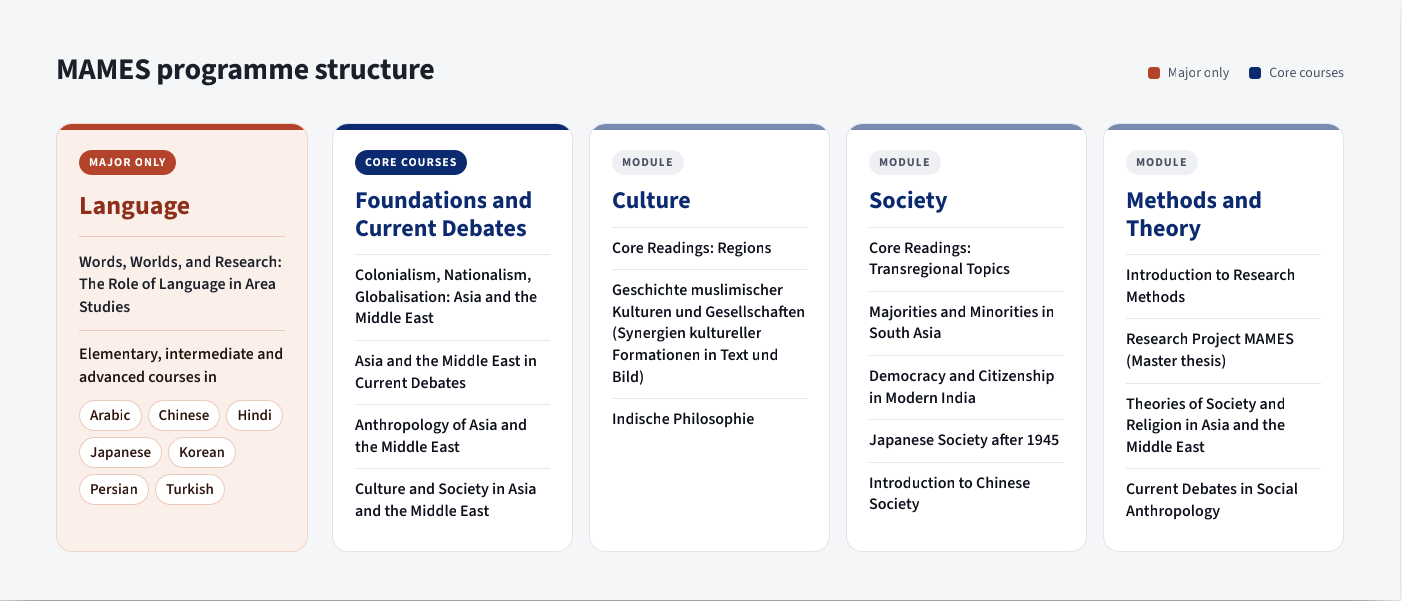
Task: Select the Korean language chip
Action: [x=202, y=452]
